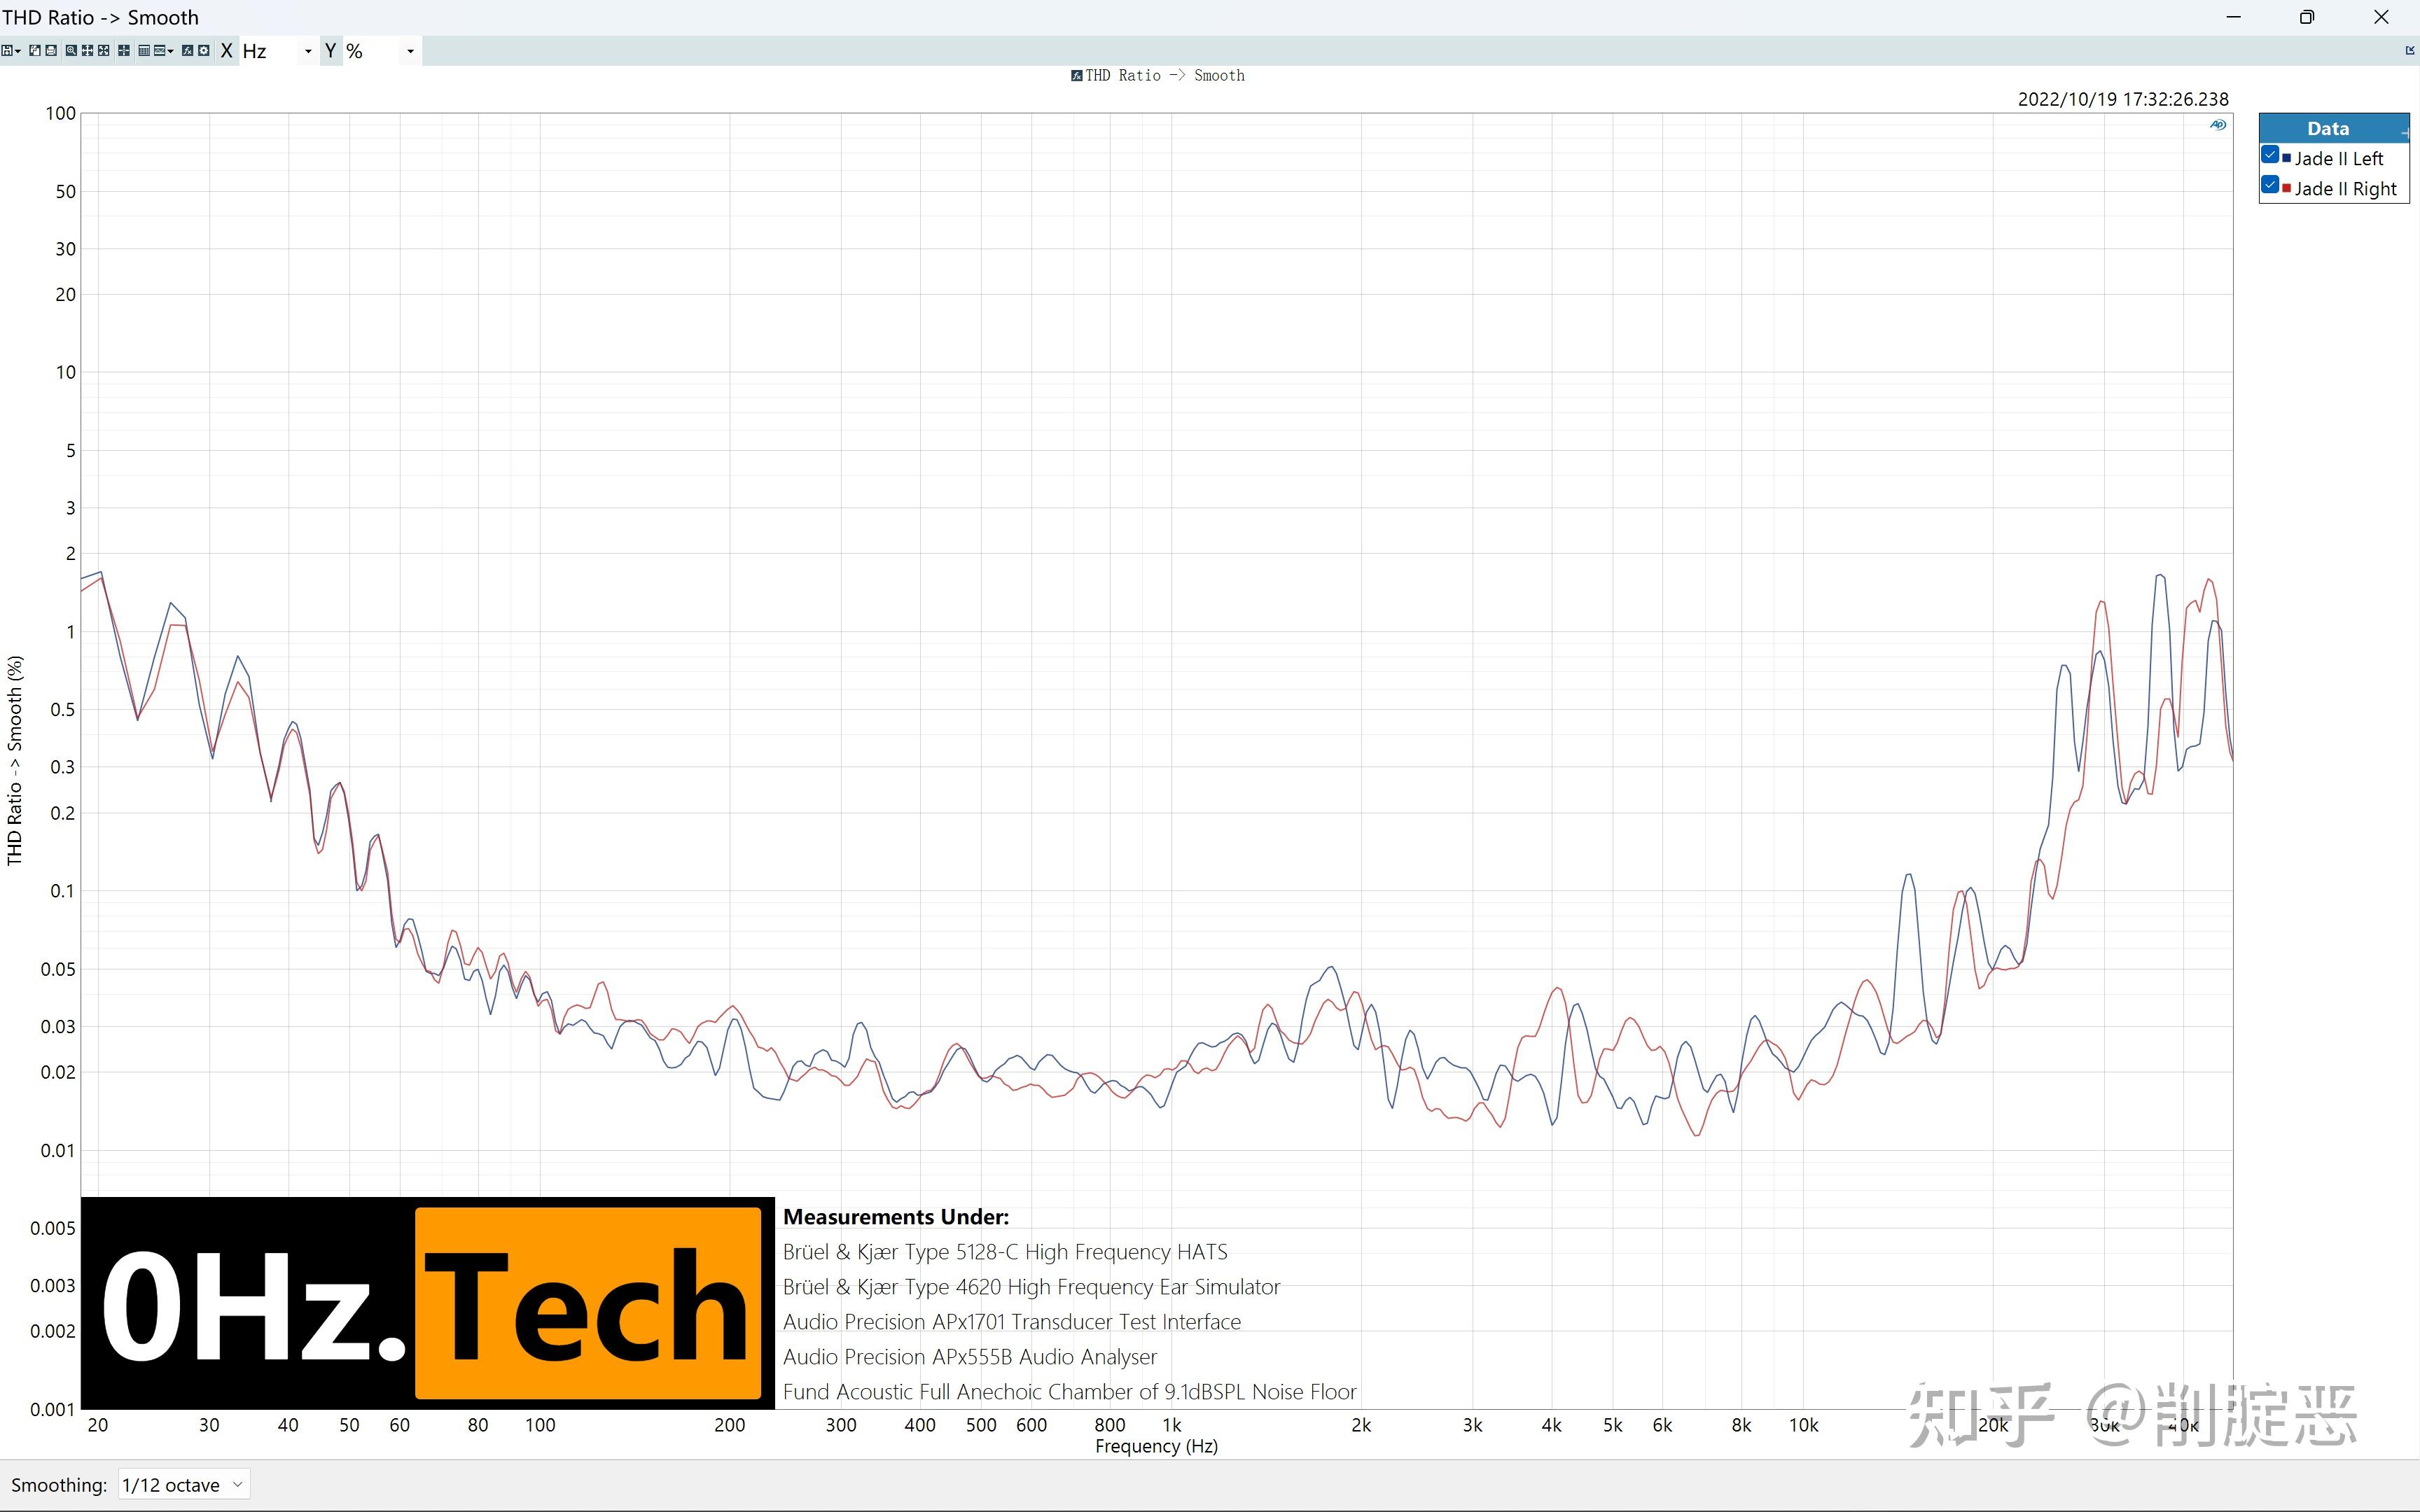
Task: Uncheck the Jade II Right trace
Action: click(2270, 185)
